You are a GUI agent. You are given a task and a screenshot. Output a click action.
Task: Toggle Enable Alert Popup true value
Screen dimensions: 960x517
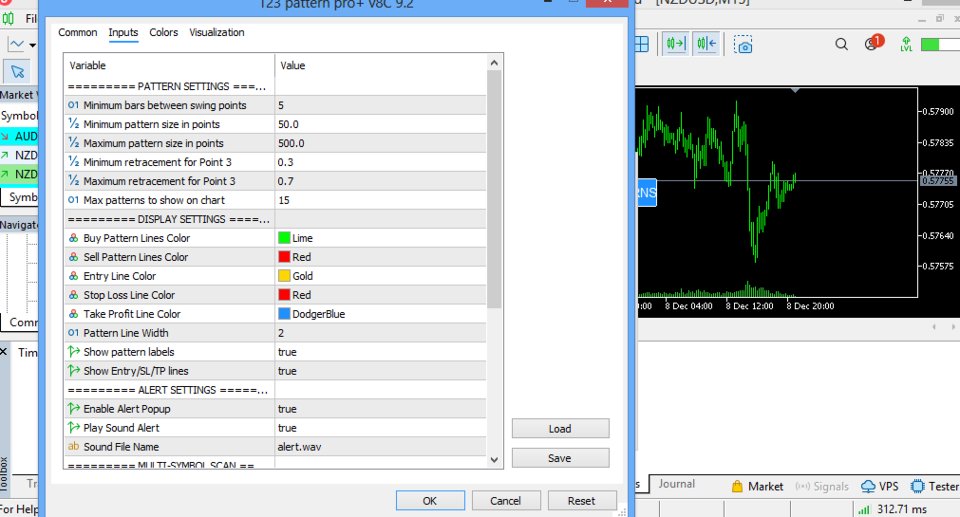coord(380,409)
